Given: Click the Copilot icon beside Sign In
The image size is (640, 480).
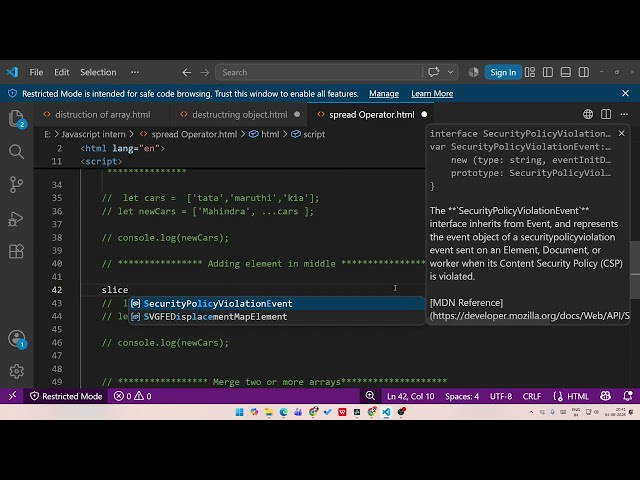Looking at the screenshot, I should tap(473, 72).
